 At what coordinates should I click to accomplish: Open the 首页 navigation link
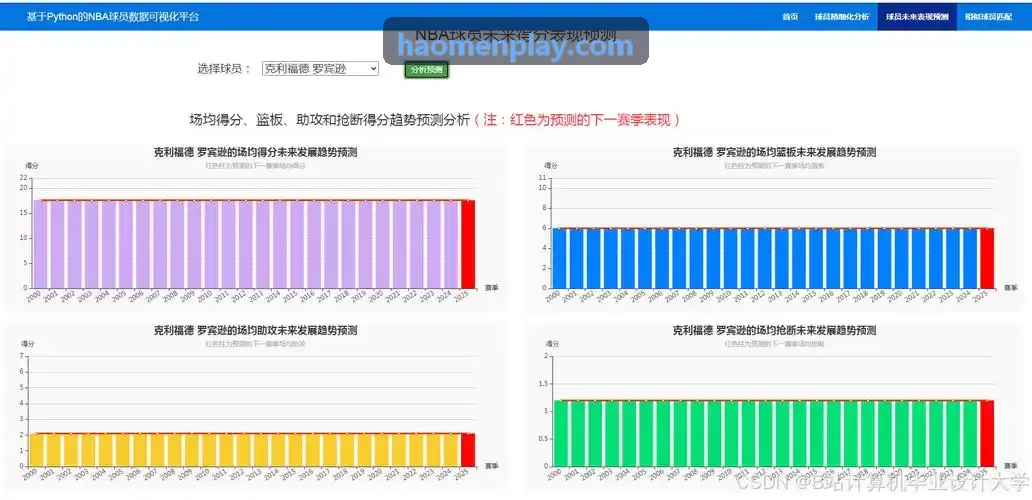click(790, 16)
